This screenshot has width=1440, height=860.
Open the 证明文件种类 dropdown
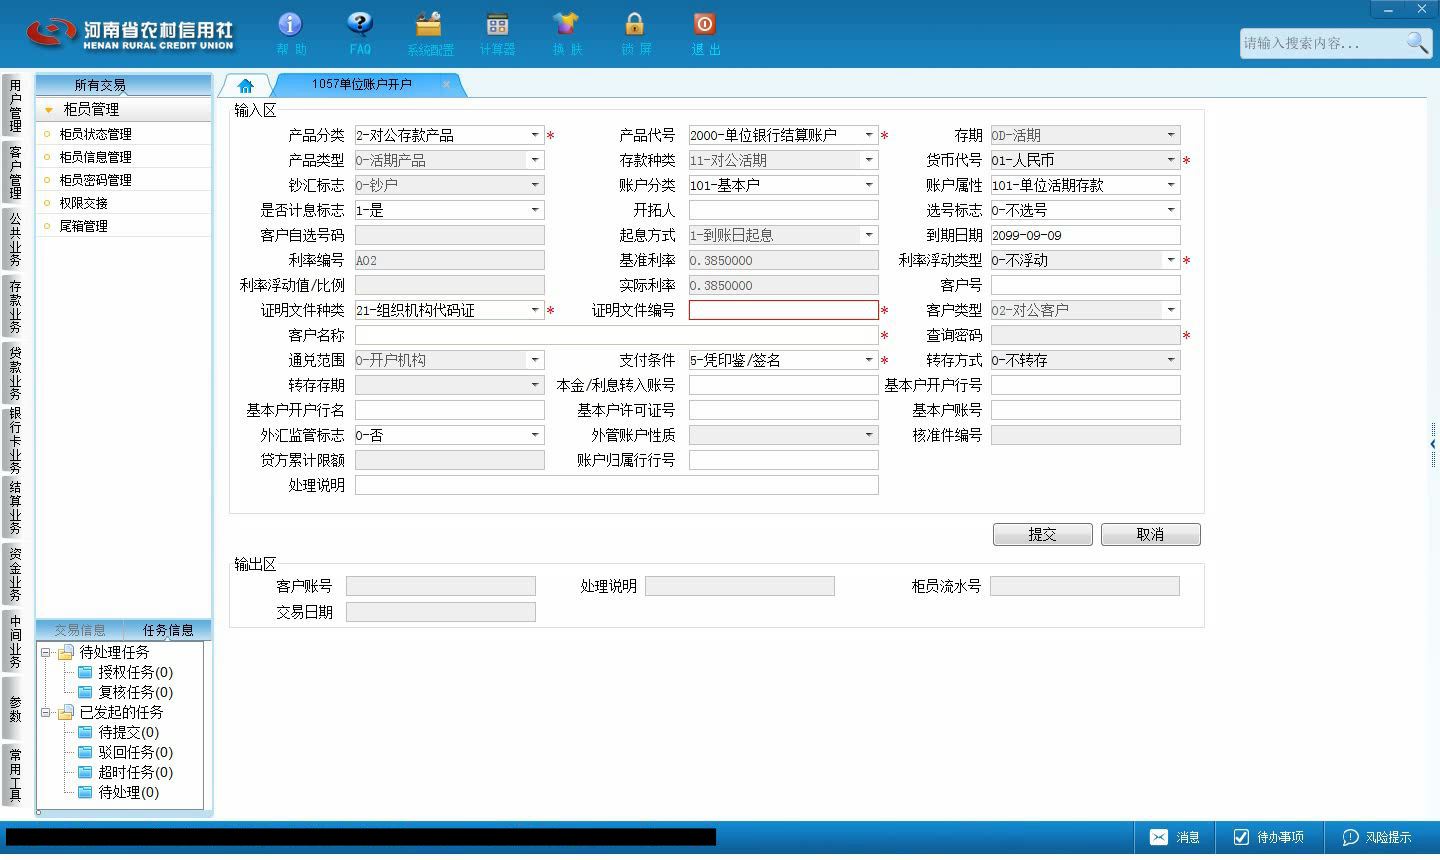(535, 310)
